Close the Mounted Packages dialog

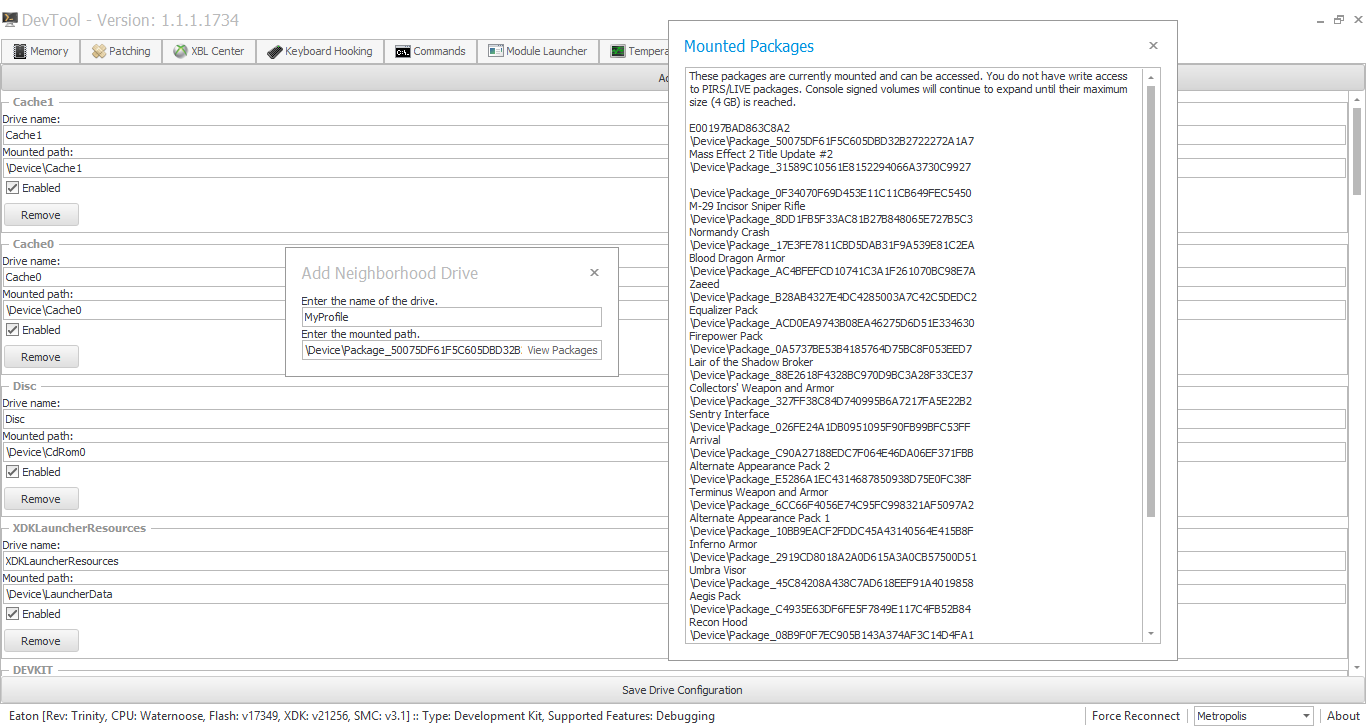1153,46
